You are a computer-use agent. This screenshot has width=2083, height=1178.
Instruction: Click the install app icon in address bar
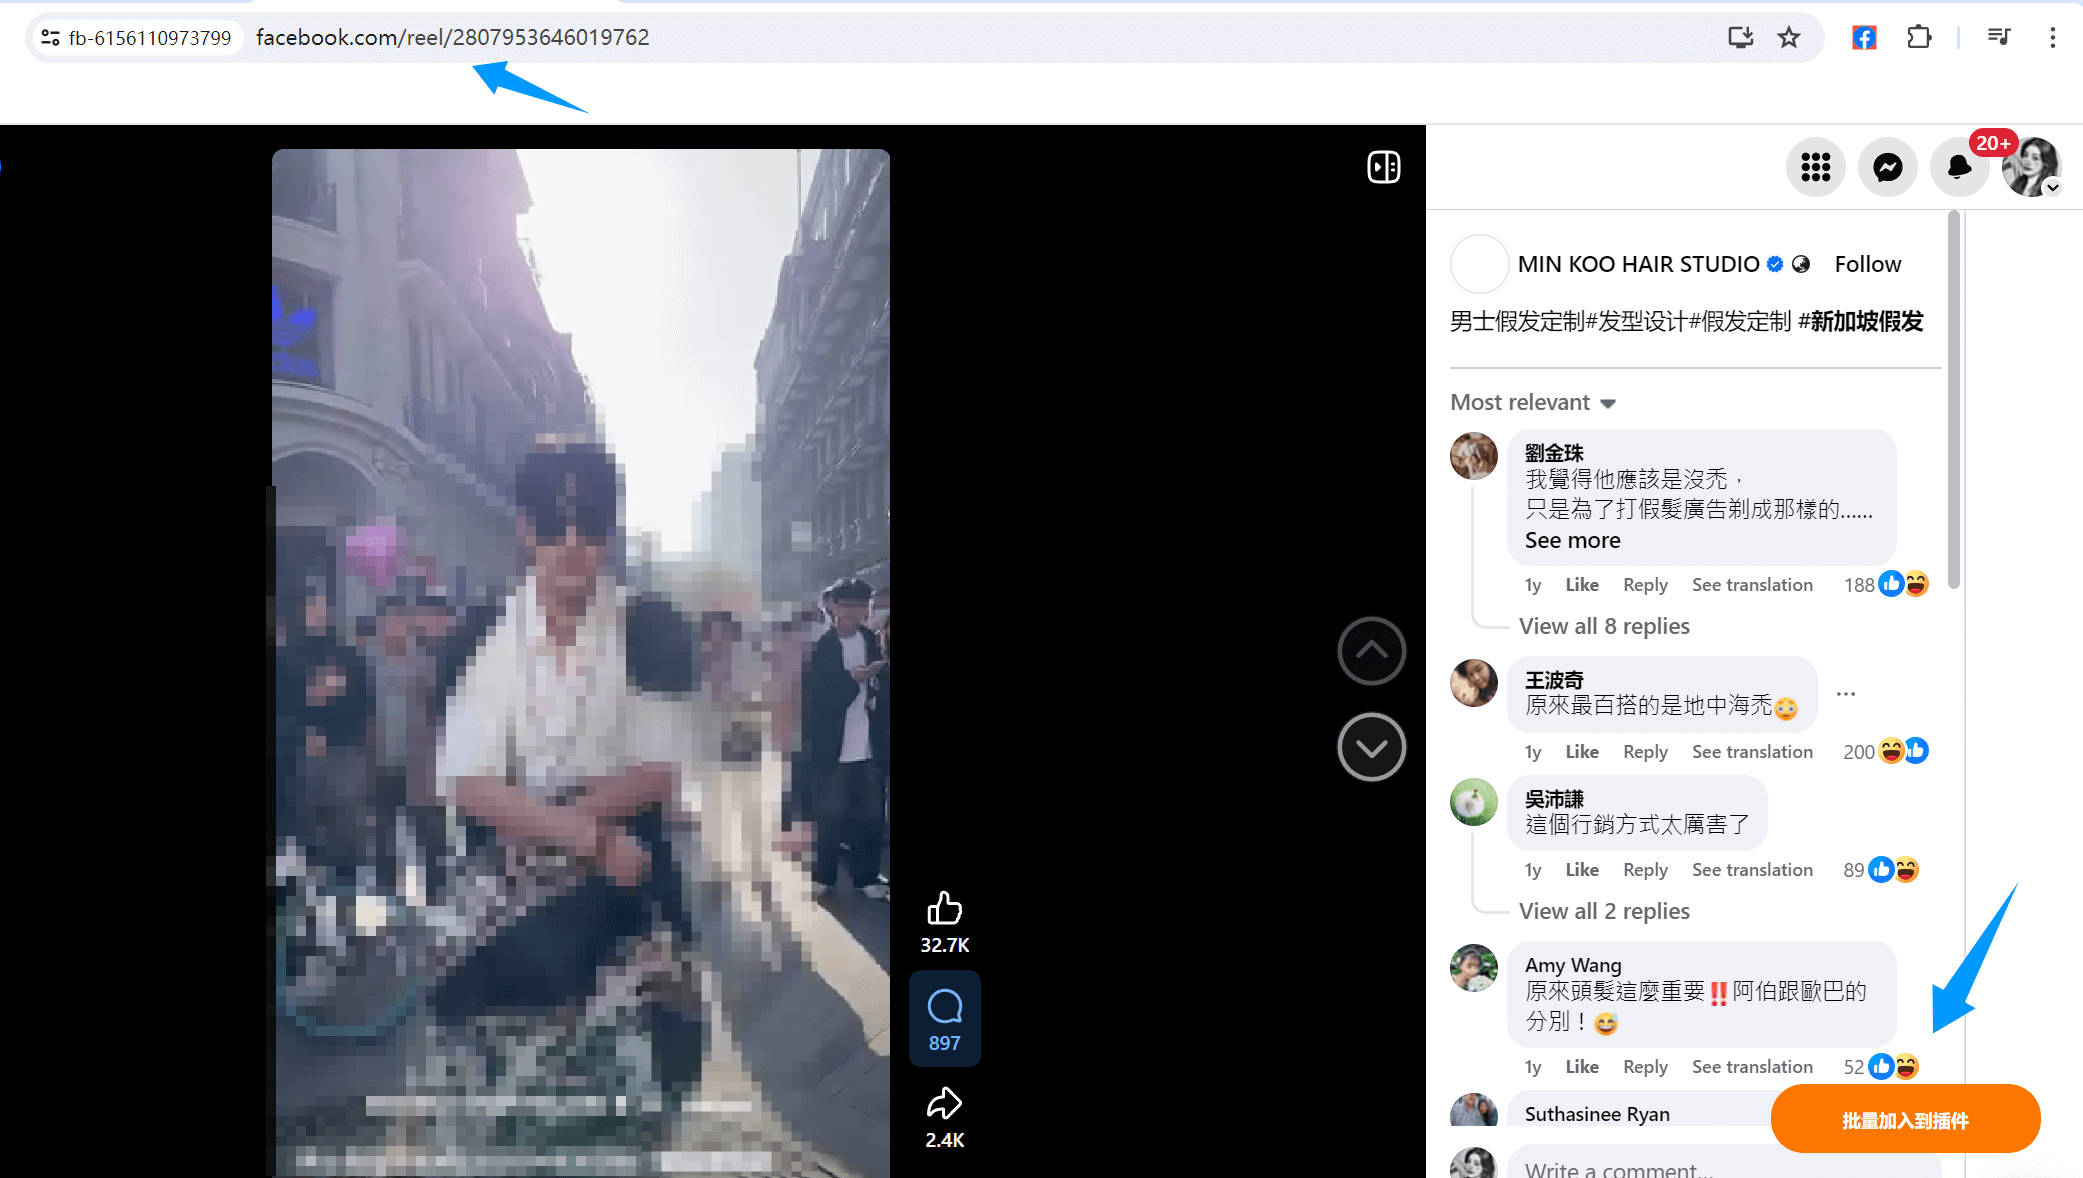point(1740,38)
